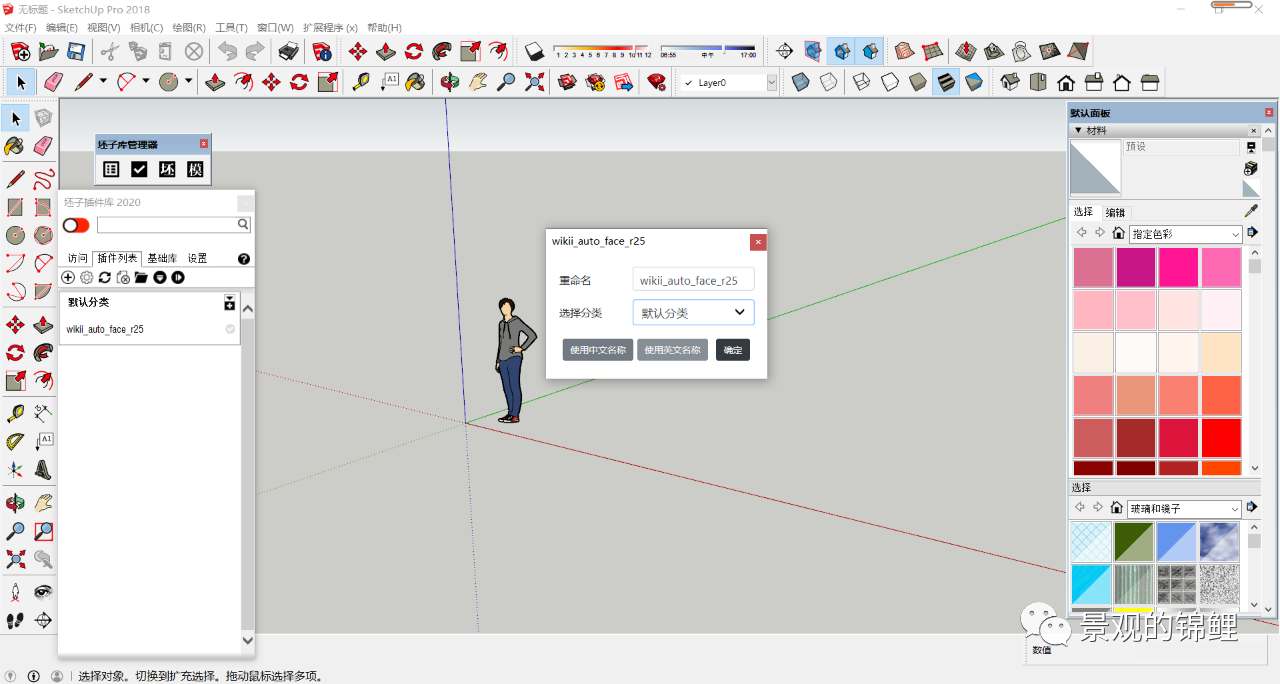Image resolution: width=1280 pixels, height=684 pixels.
Task: Click the Sandbox From Scratch grid icon
Action: tap(932, 51)
